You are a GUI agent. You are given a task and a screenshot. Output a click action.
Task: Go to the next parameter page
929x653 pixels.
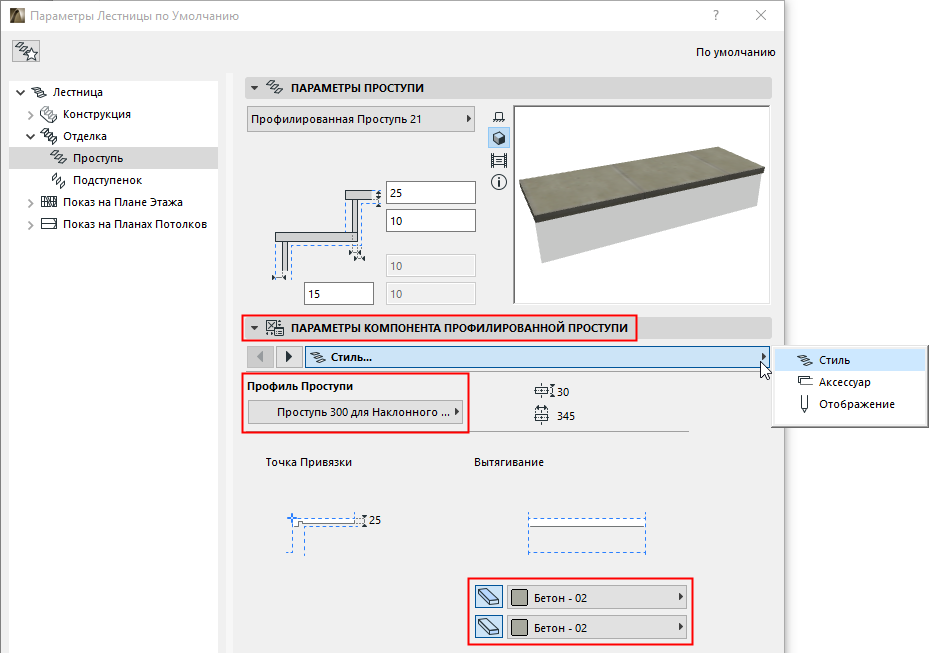tap(289, 356)
